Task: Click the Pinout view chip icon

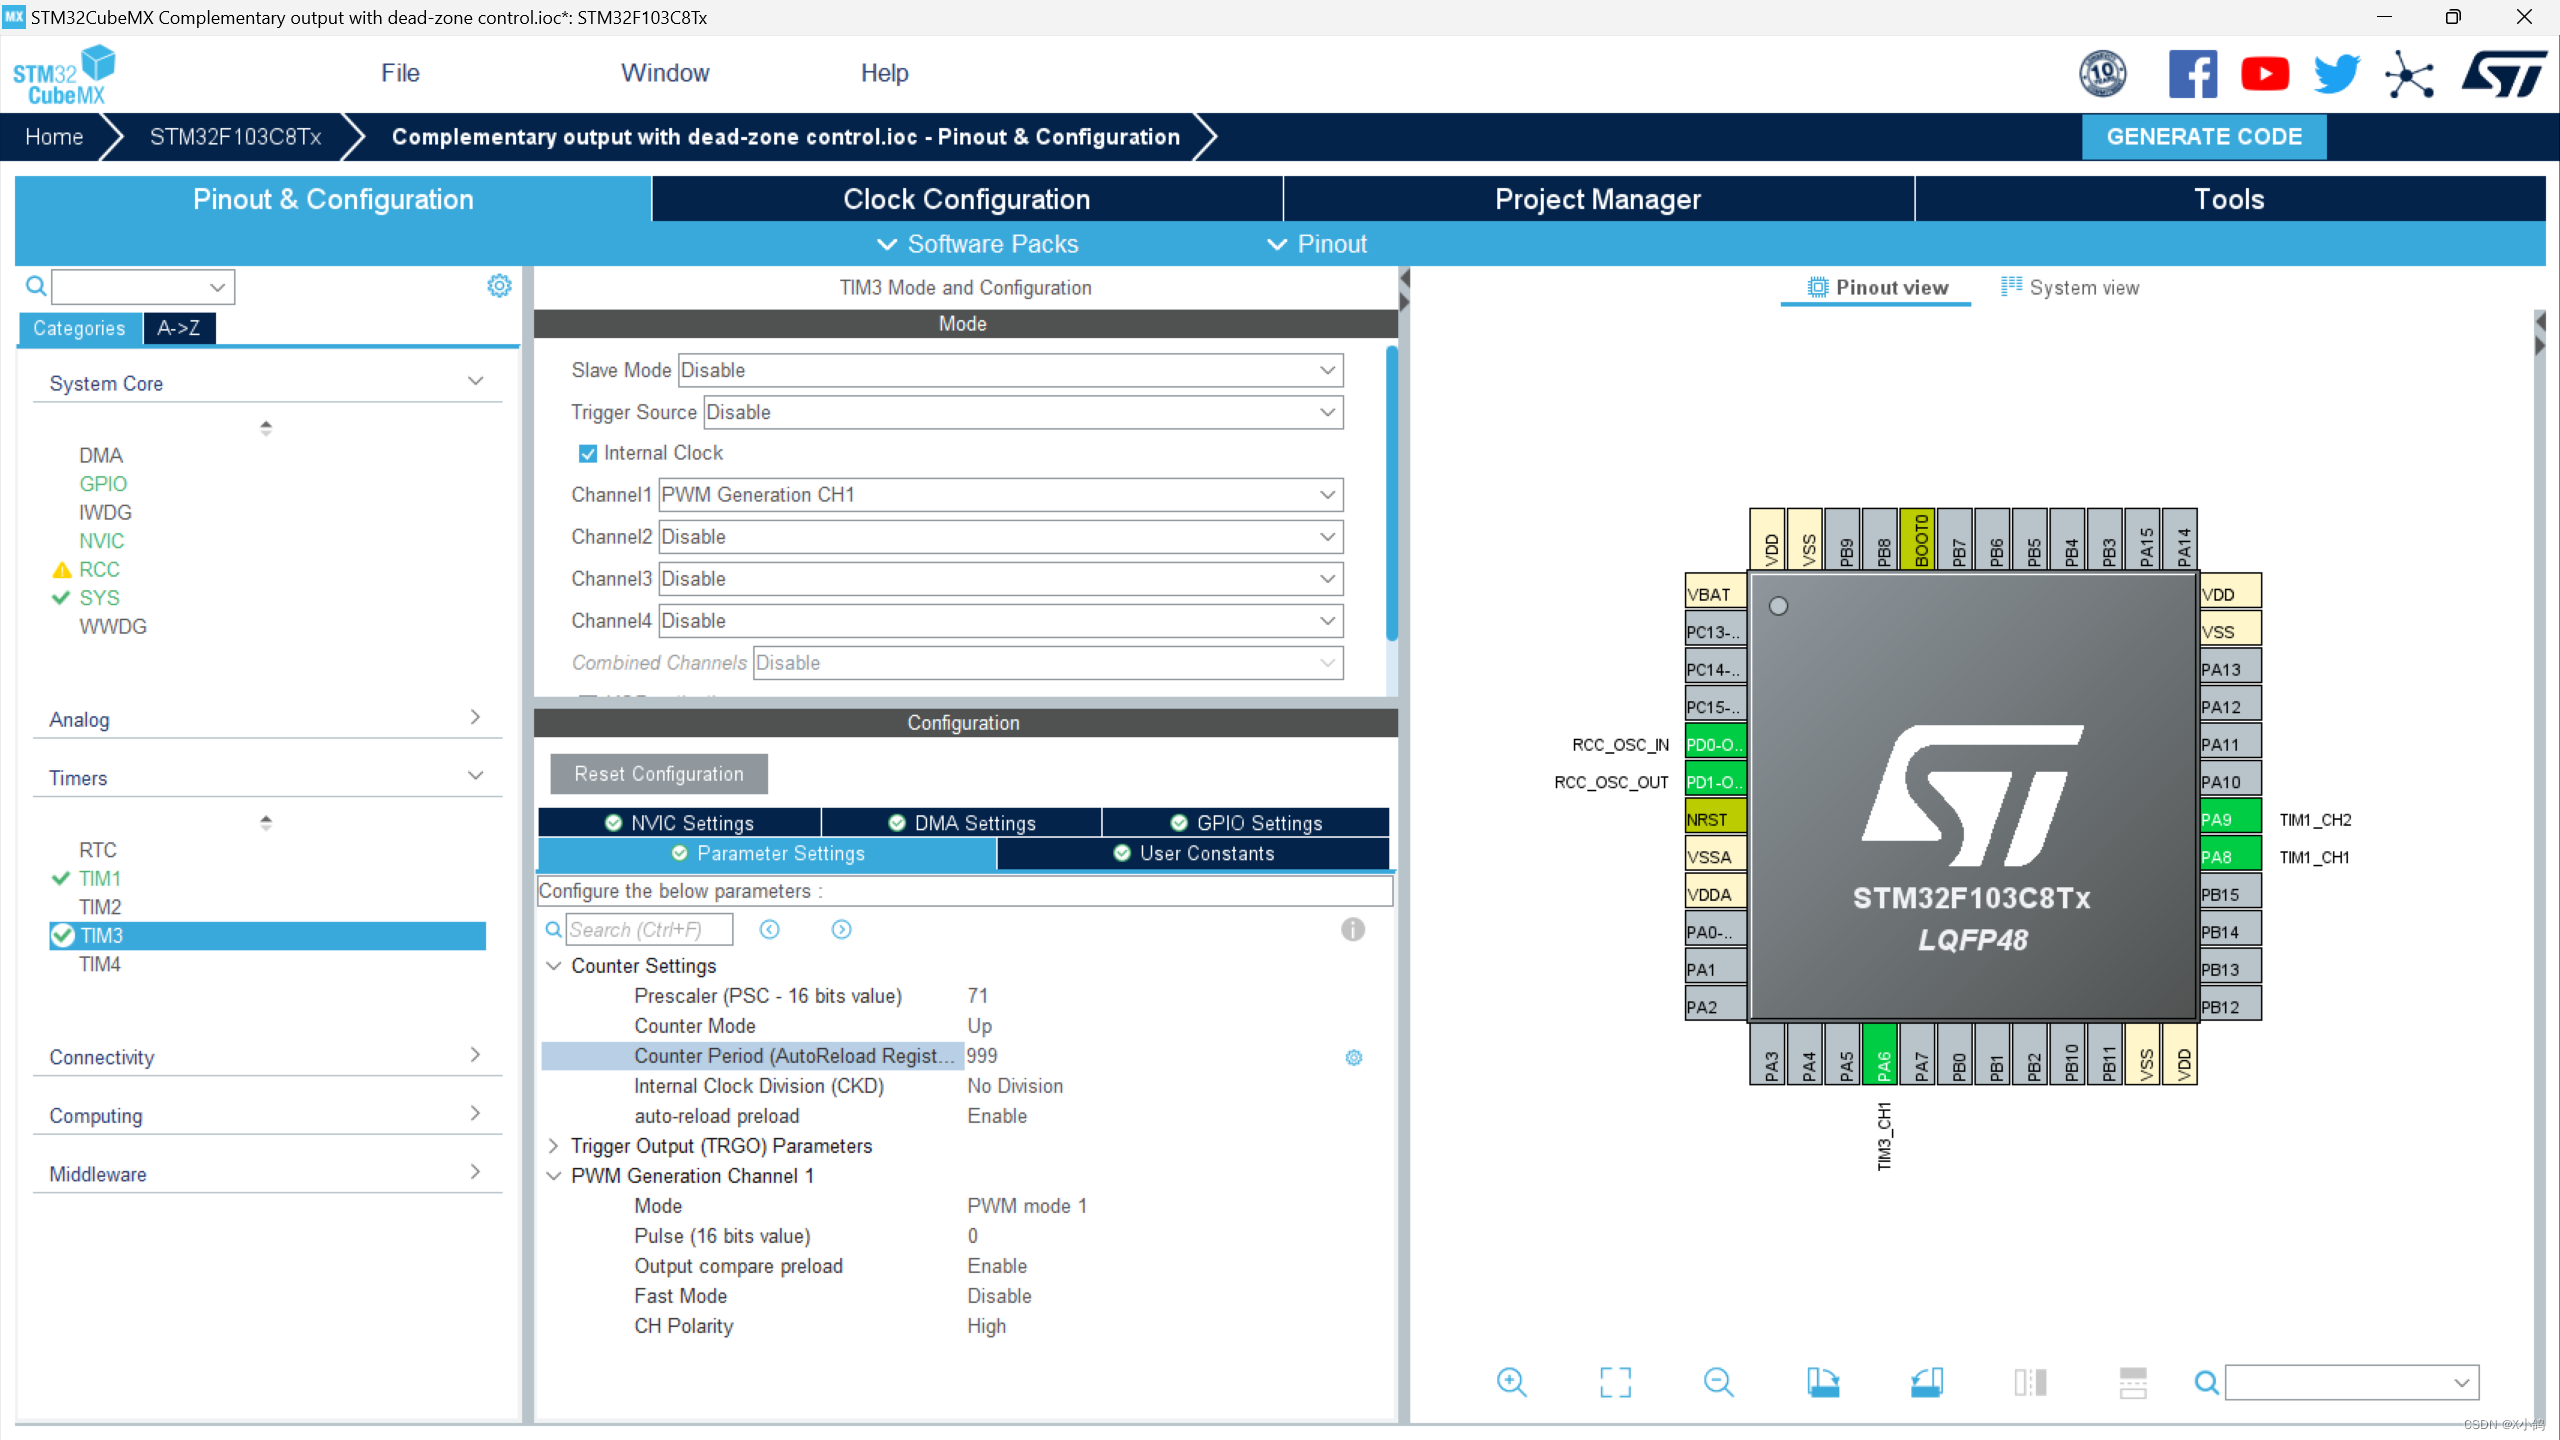Action: coord(1818,288)
